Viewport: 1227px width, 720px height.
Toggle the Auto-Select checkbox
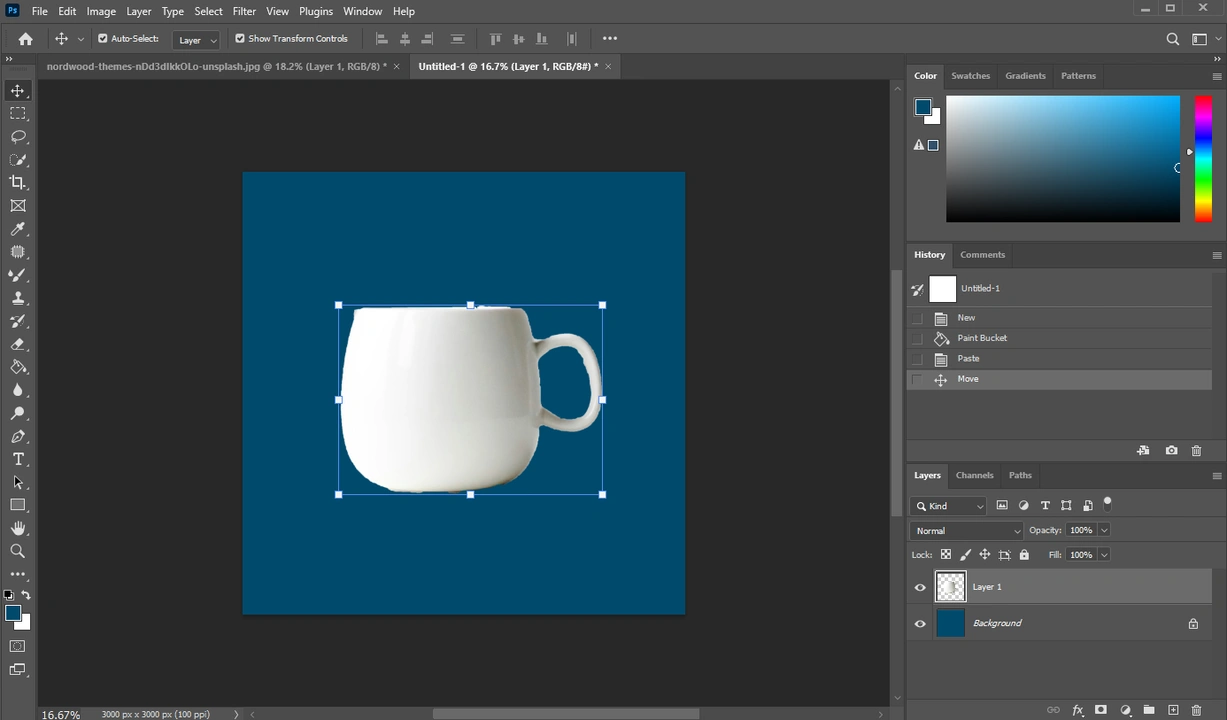[102, 39]
